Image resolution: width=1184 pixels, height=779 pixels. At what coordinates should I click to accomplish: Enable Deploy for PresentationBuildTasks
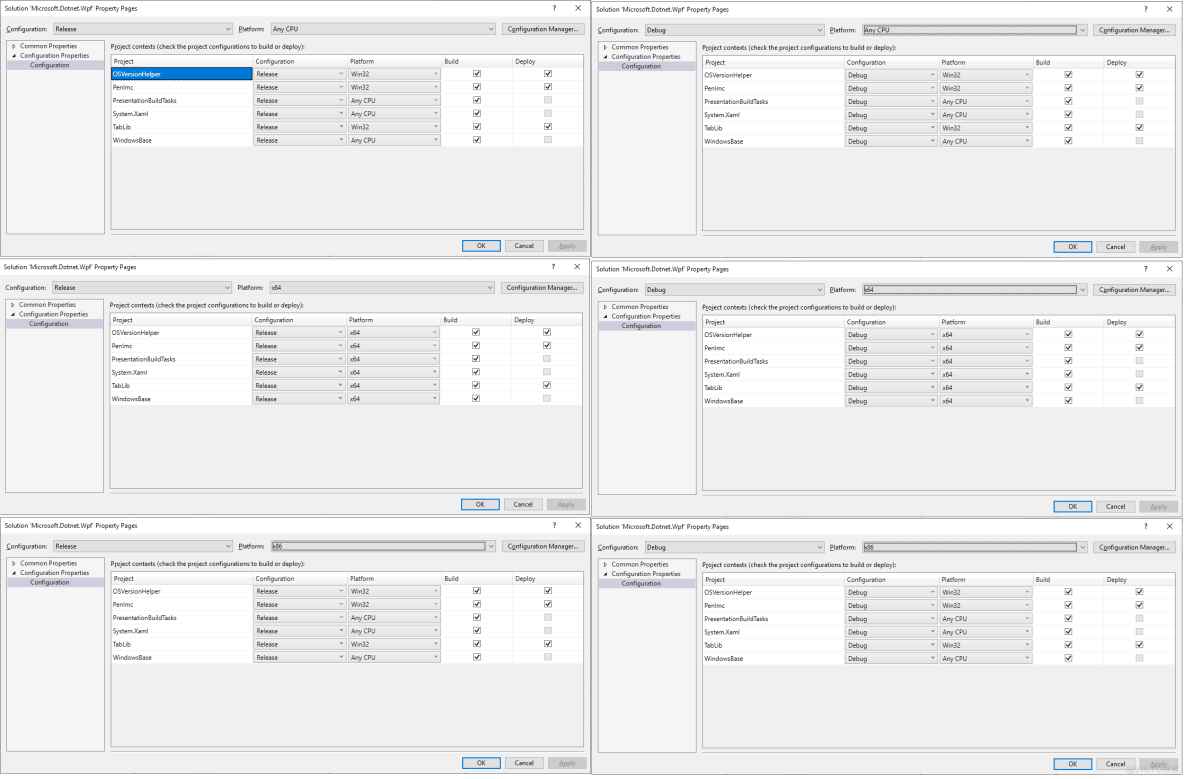[547, 100]
